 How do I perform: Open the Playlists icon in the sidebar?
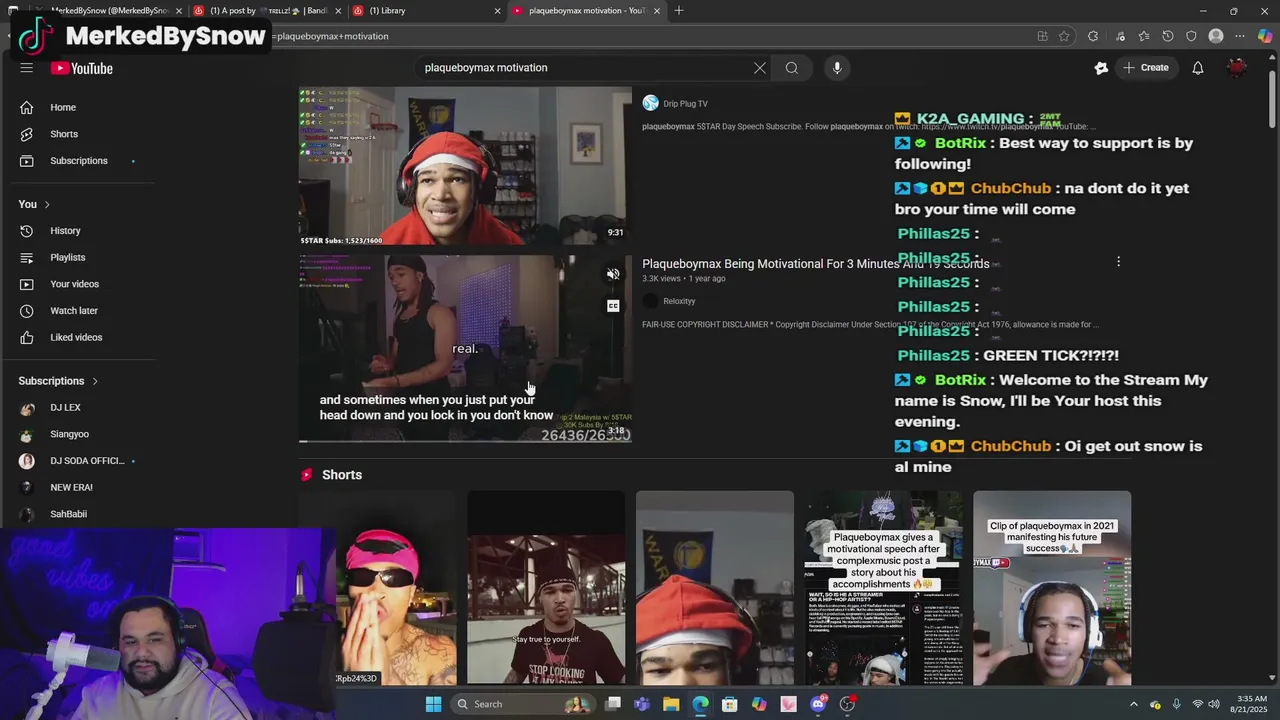[27, 257]
